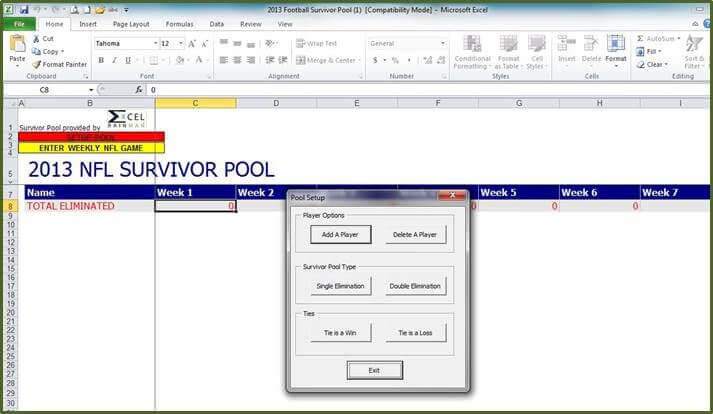The width and height of the screenshot is (713, 414).
Task: Click the Cut scissors icon
Action: click(x=36, y=39)
